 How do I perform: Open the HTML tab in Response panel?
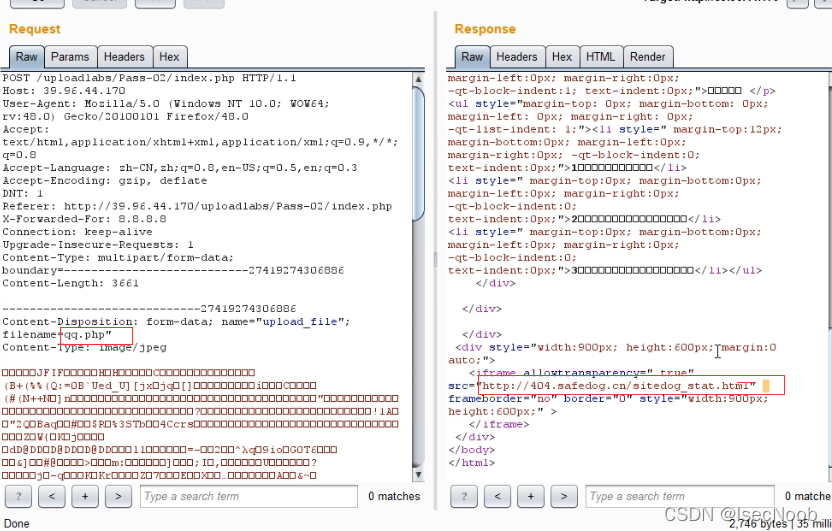pos(600,57)
